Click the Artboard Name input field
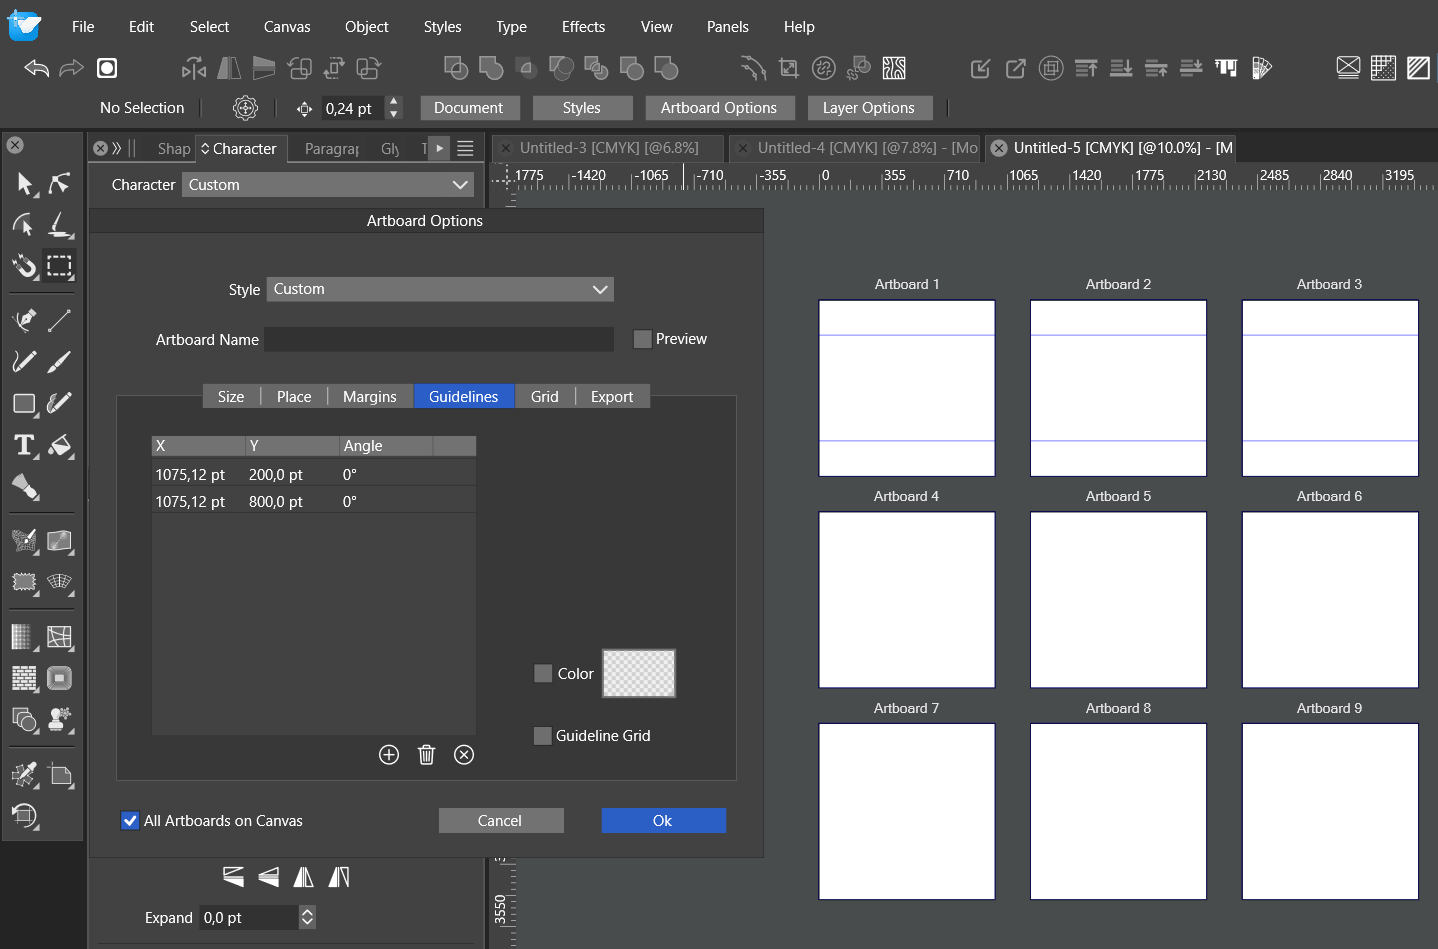The height and width of the screenshot is (949, 1438). 439,340
